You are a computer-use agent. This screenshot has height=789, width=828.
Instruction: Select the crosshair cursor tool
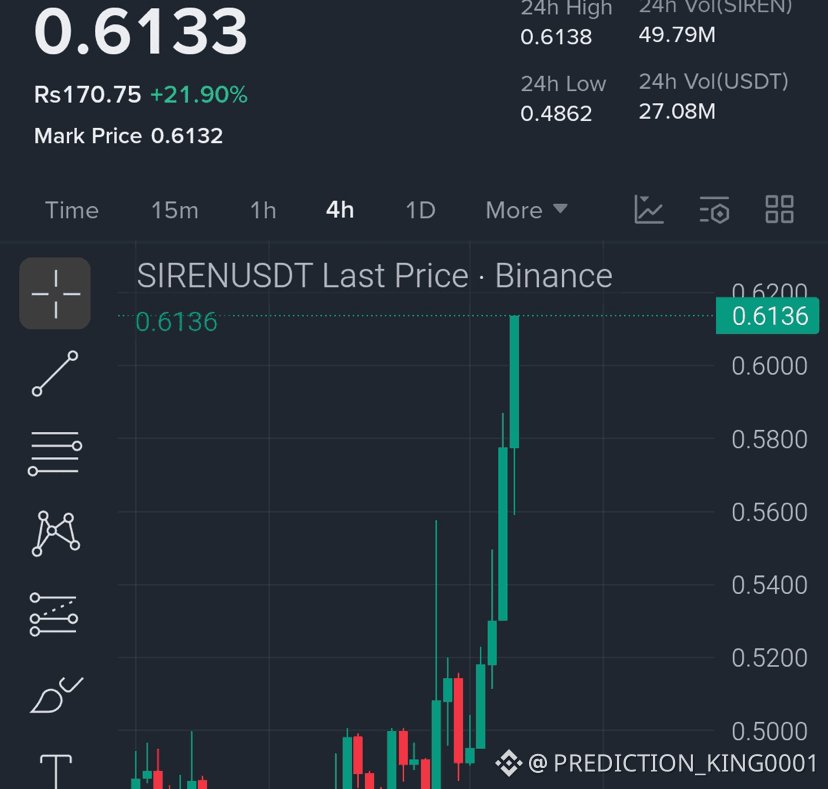coord(55,294)
